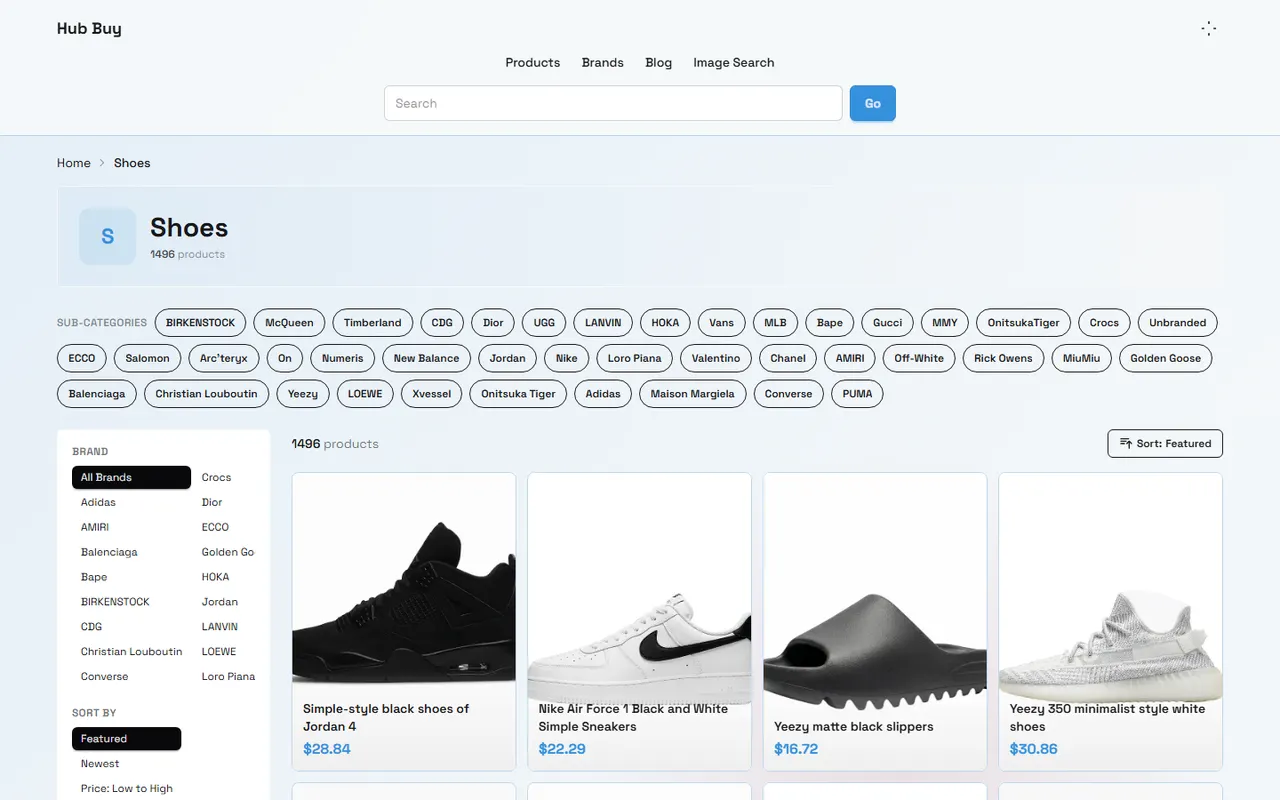This screenshot has height=800, width=1280.
Task: Open the Products menu item
Action: point(532,62)
